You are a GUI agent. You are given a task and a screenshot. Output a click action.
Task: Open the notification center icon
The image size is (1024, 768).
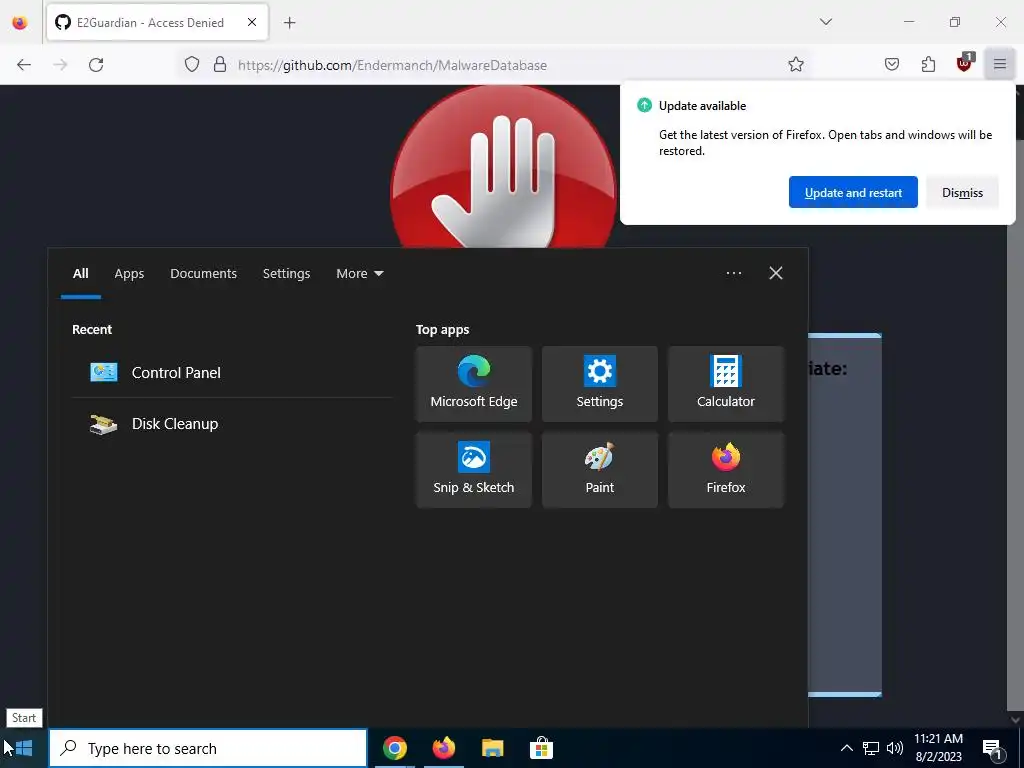(993, 748)
